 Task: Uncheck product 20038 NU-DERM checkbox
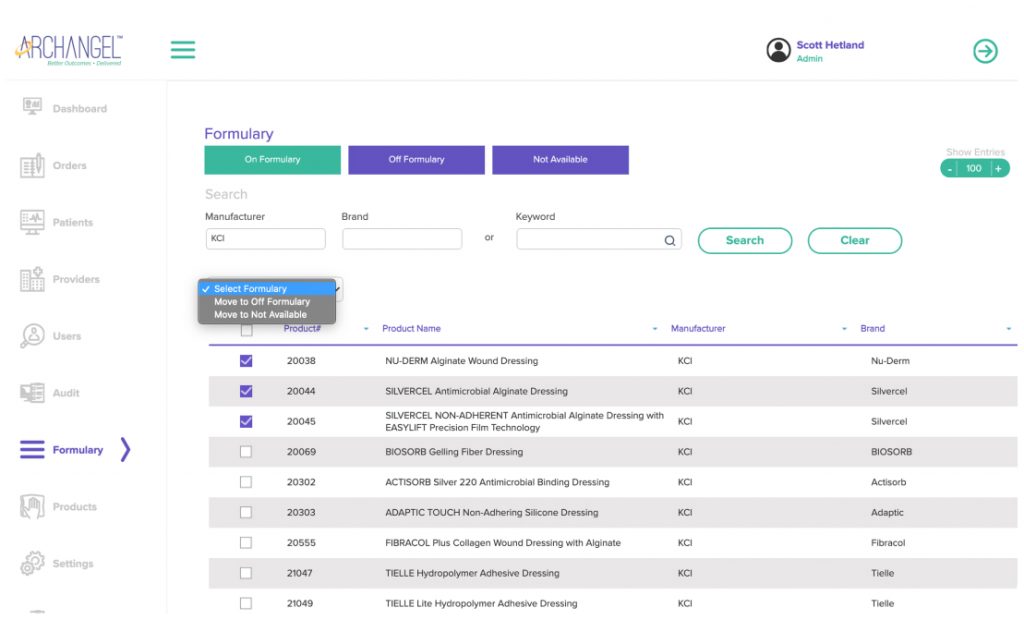pos(246,361)
